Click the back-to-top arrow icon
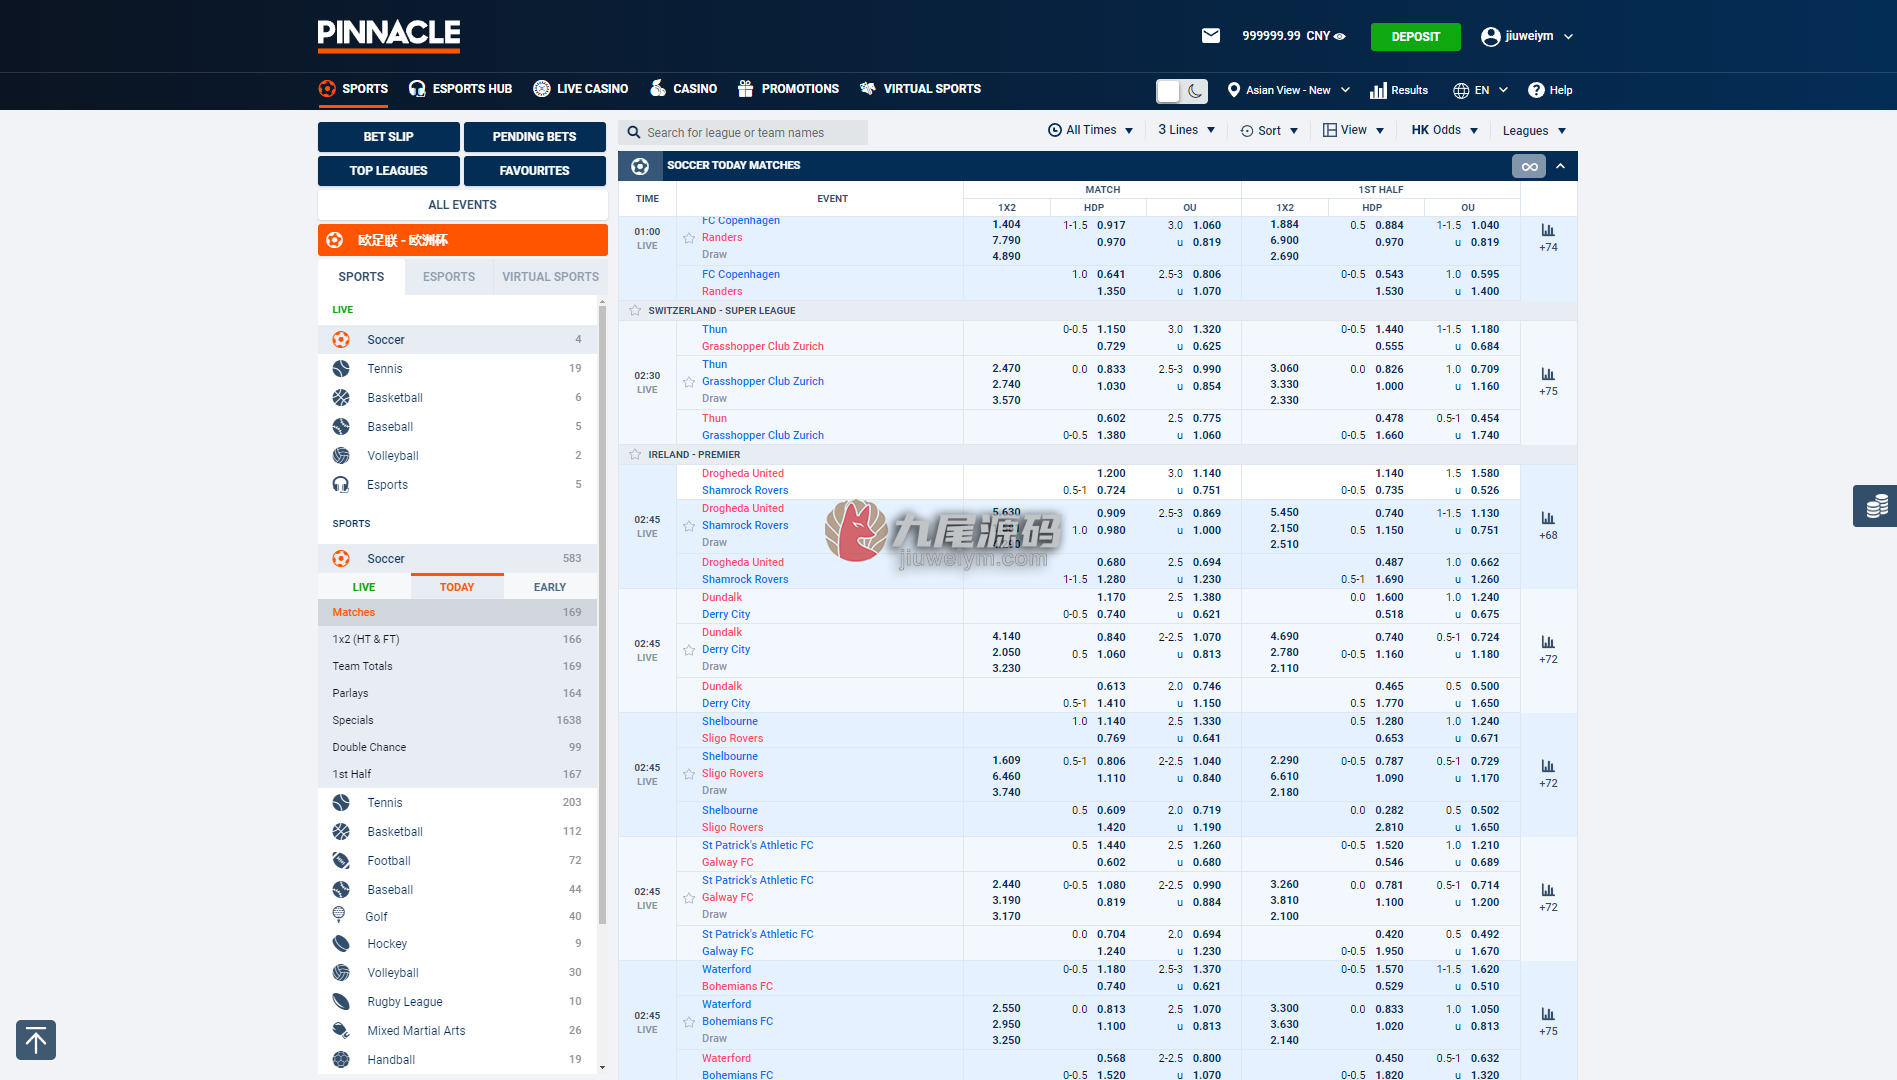The width and height of the screenshot is (1897, 1080). [36, 1040]
